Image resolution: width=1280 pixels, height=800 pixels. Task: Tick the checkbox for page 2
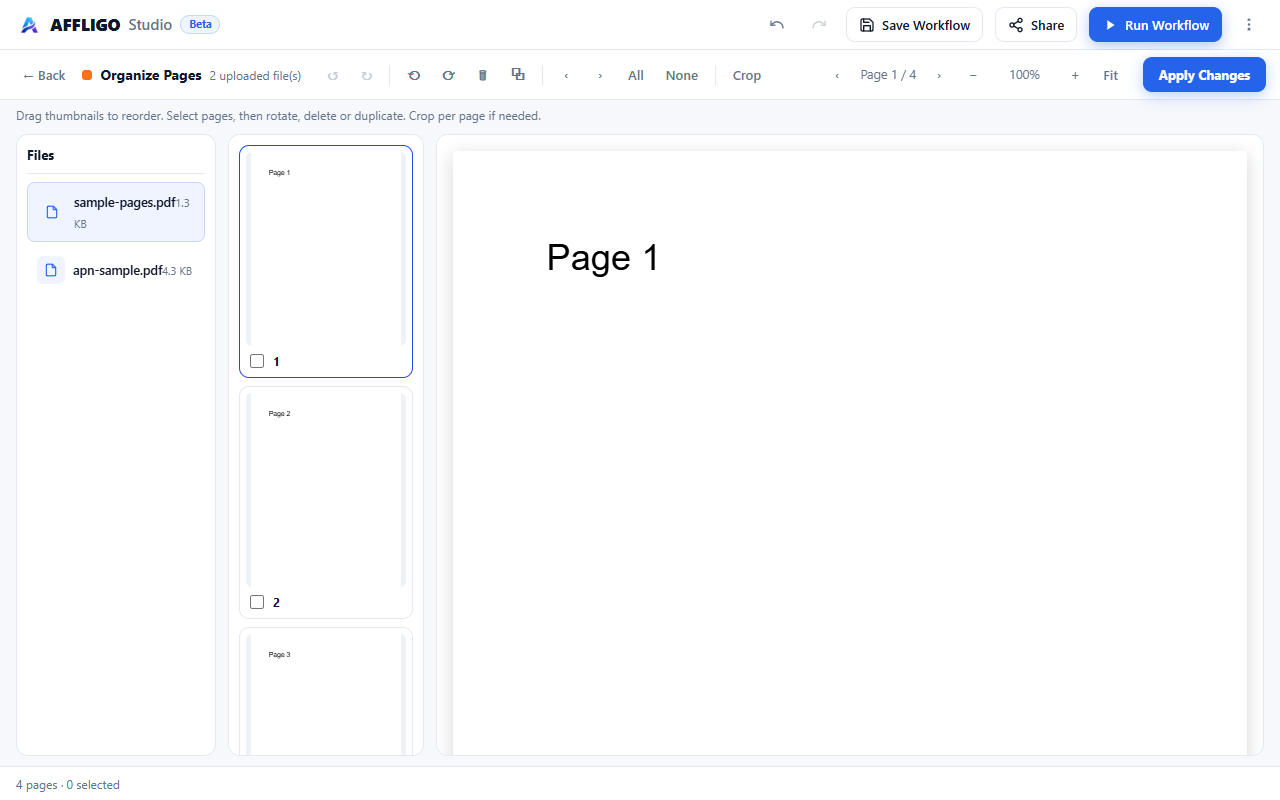click(257, 602)
